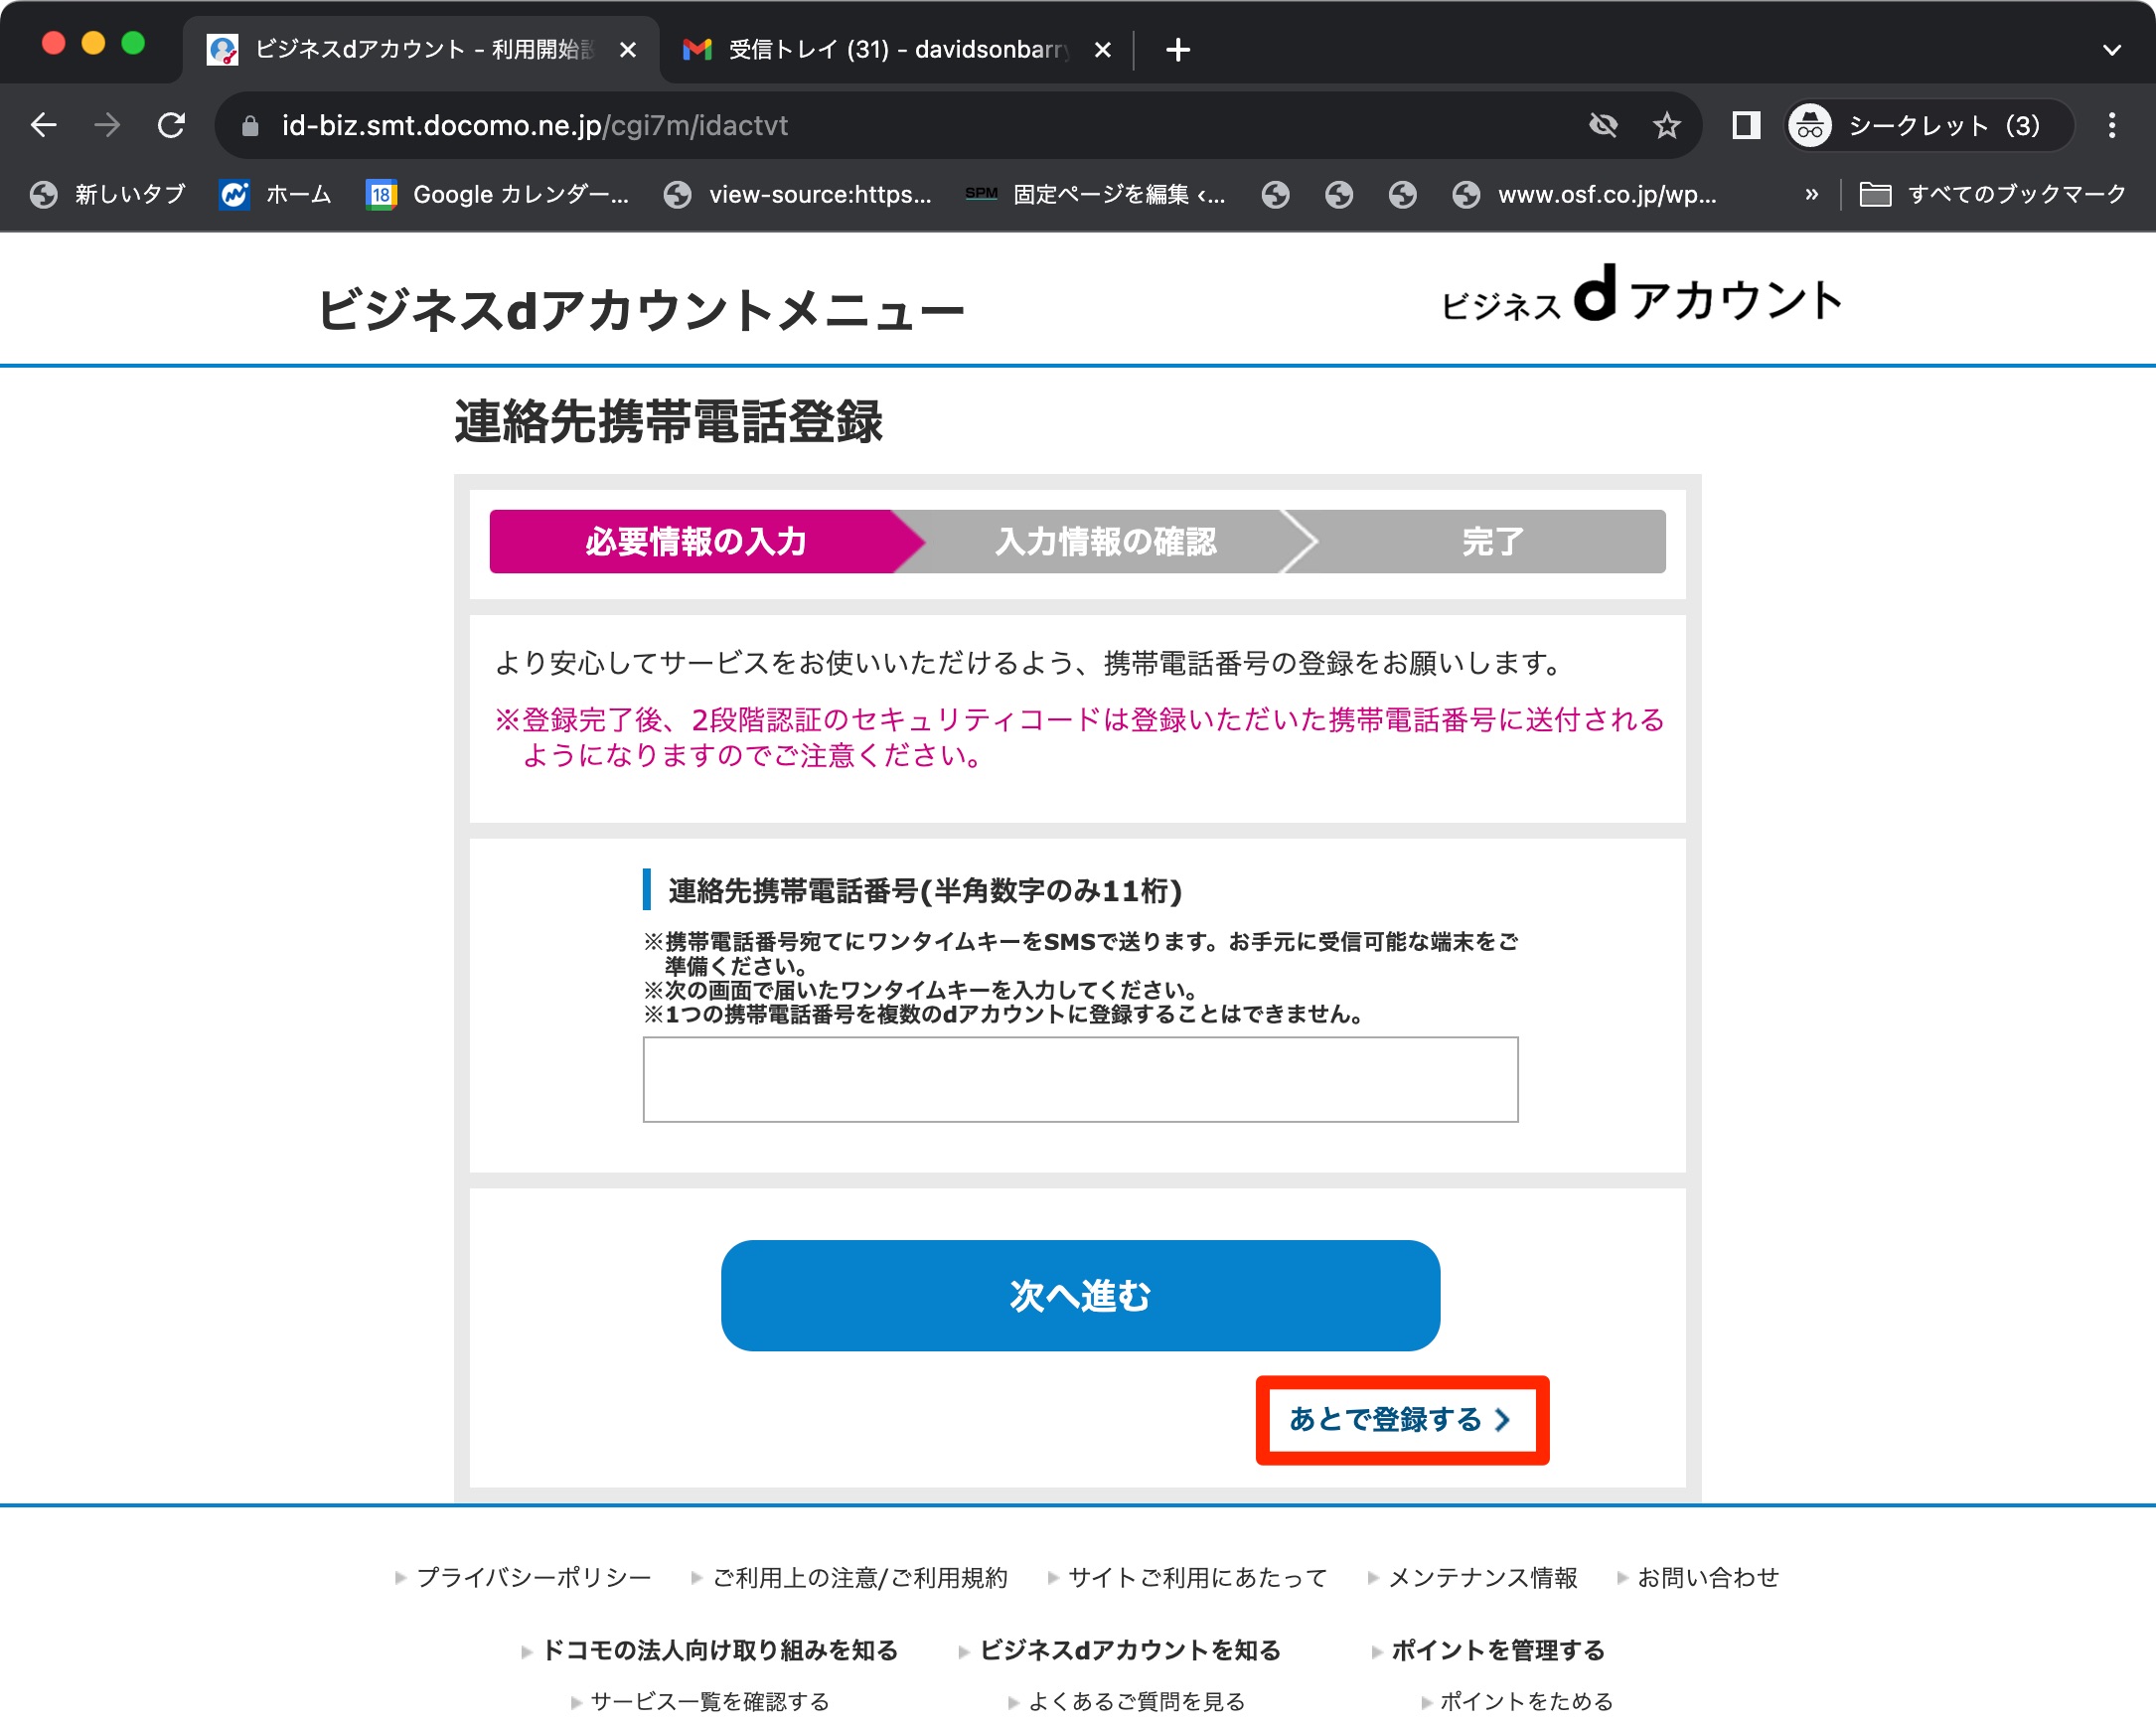Open ポイントをためる link
The height and width of the screenshot is (1725, 2156).
[1526, 1701]
